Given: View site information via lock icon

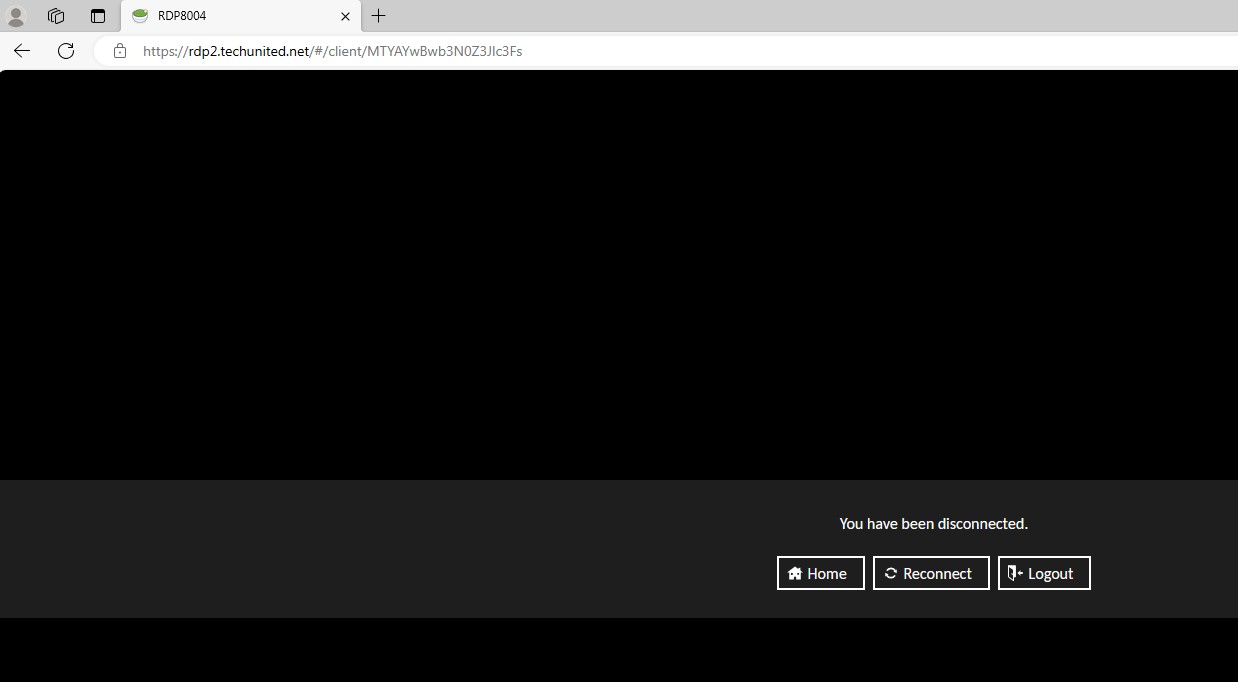Looking at the screenshot, I should tap(120, 51).
